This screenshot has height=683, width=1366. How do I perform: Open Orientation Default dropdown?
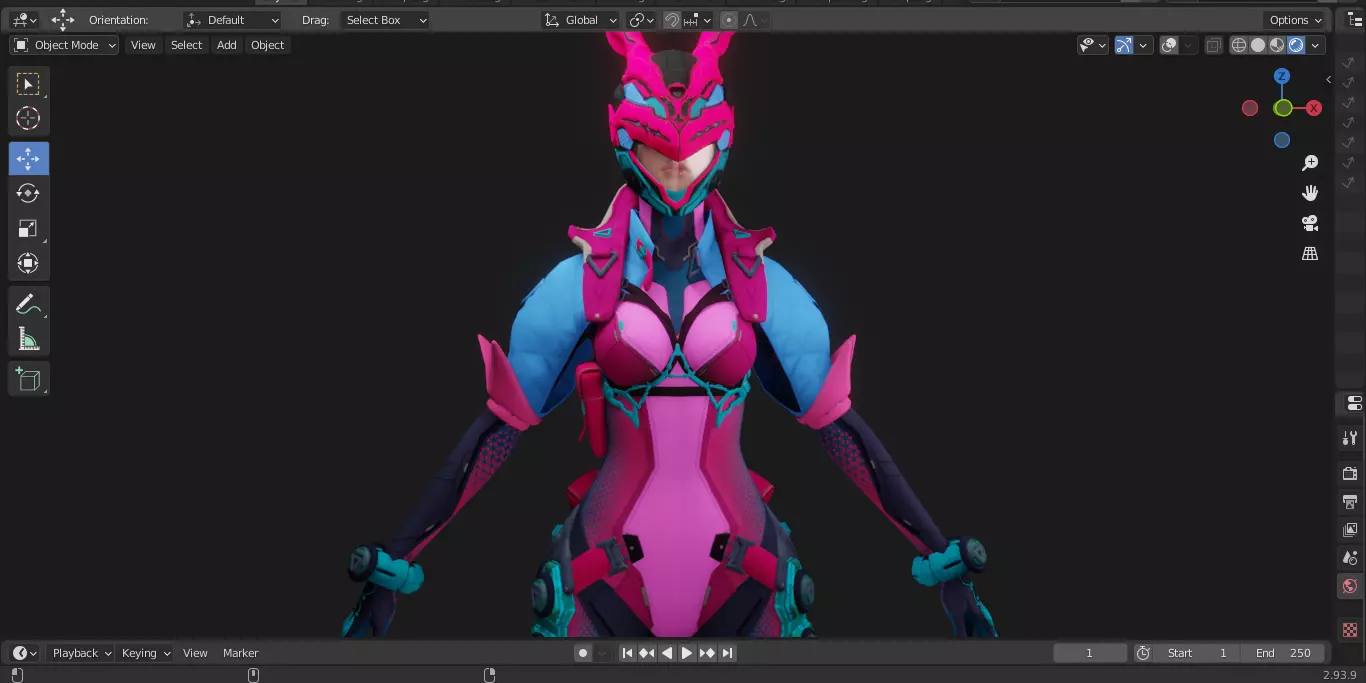tap(232, 20)
